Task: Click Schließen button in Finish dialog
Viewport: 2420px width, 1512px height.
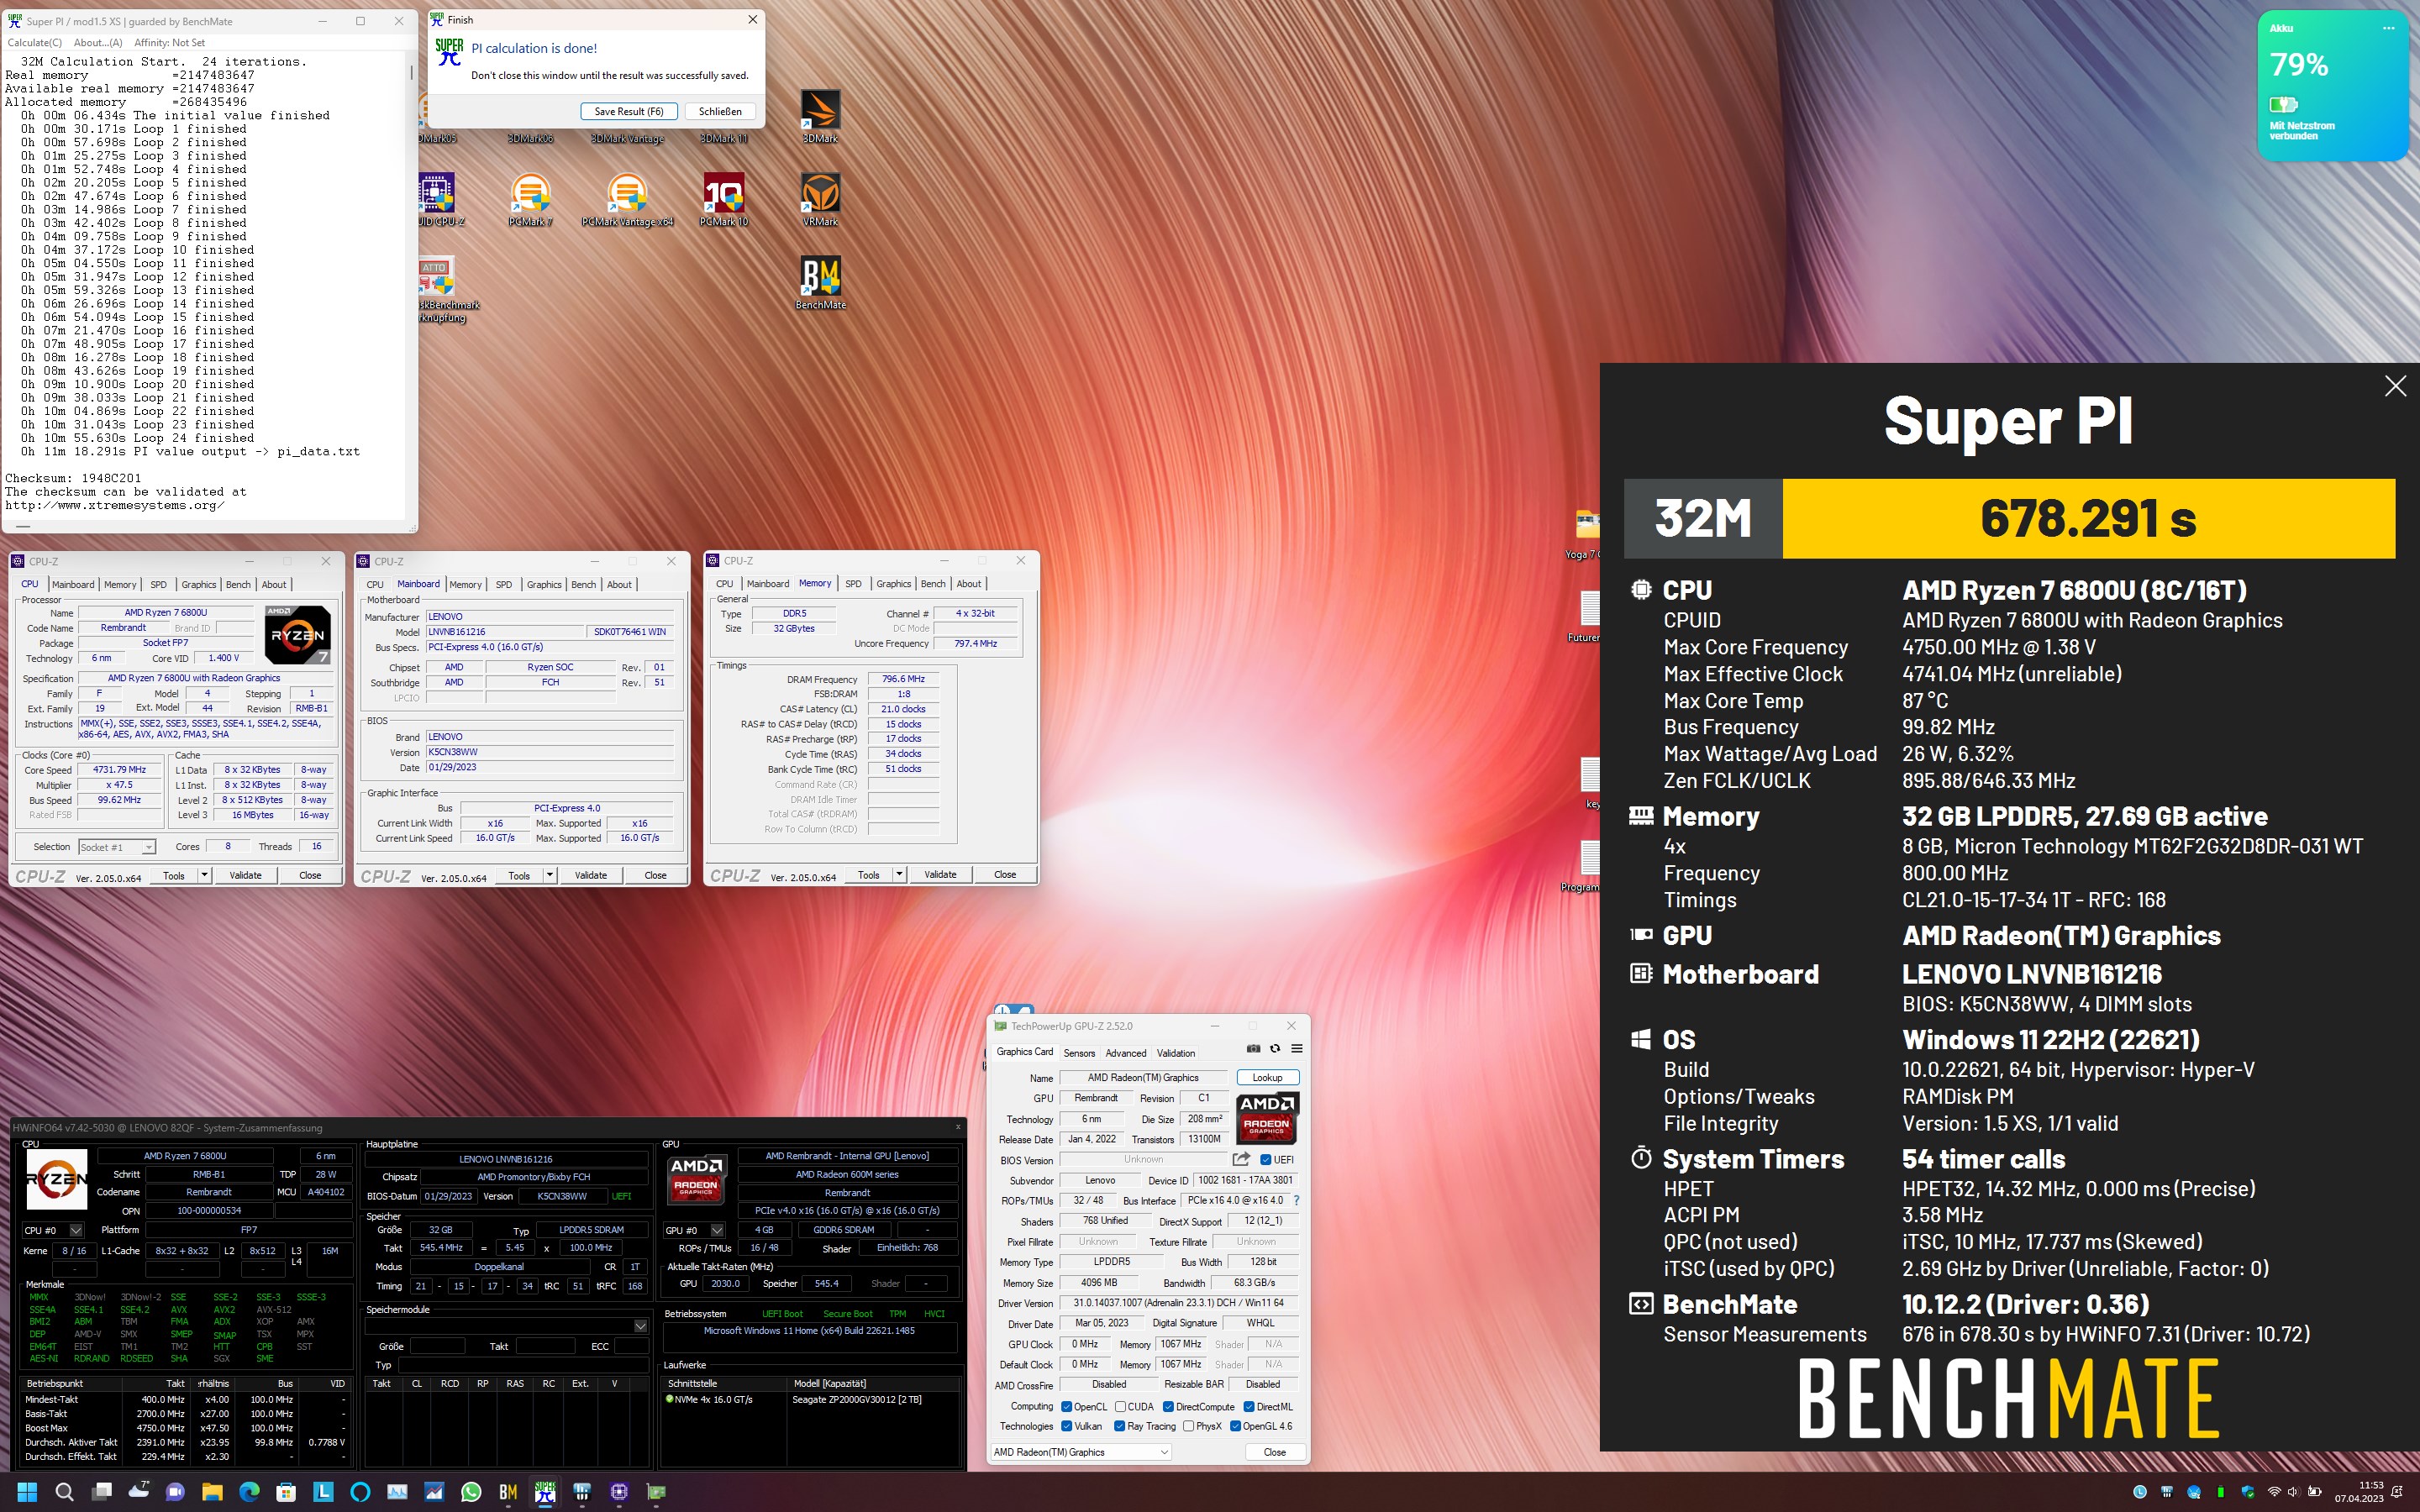Action: coord(720,111)
